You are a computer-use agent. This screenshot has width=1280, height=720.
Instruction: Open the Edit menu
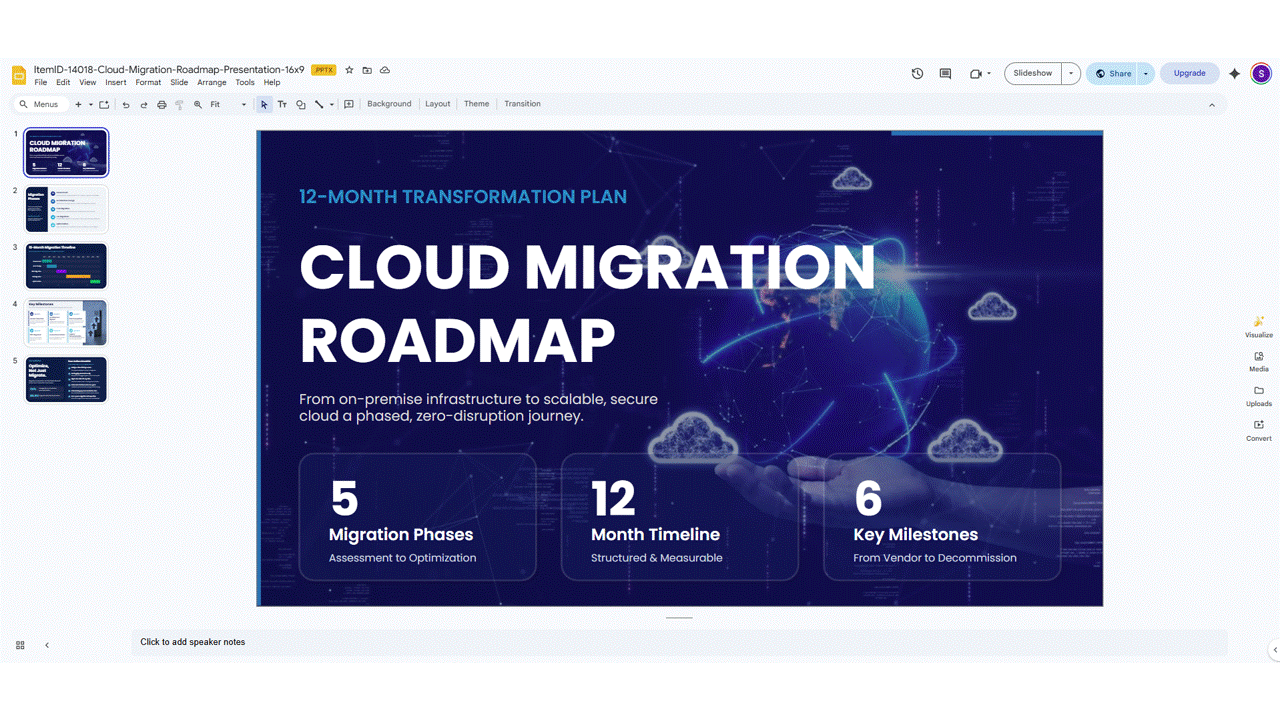pos(63,83)
